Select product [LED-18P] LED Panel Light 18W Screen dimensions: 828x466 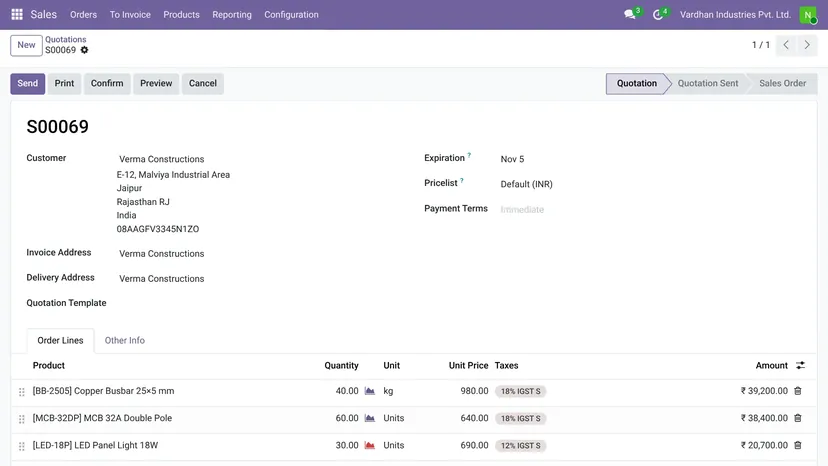point(95,445)
